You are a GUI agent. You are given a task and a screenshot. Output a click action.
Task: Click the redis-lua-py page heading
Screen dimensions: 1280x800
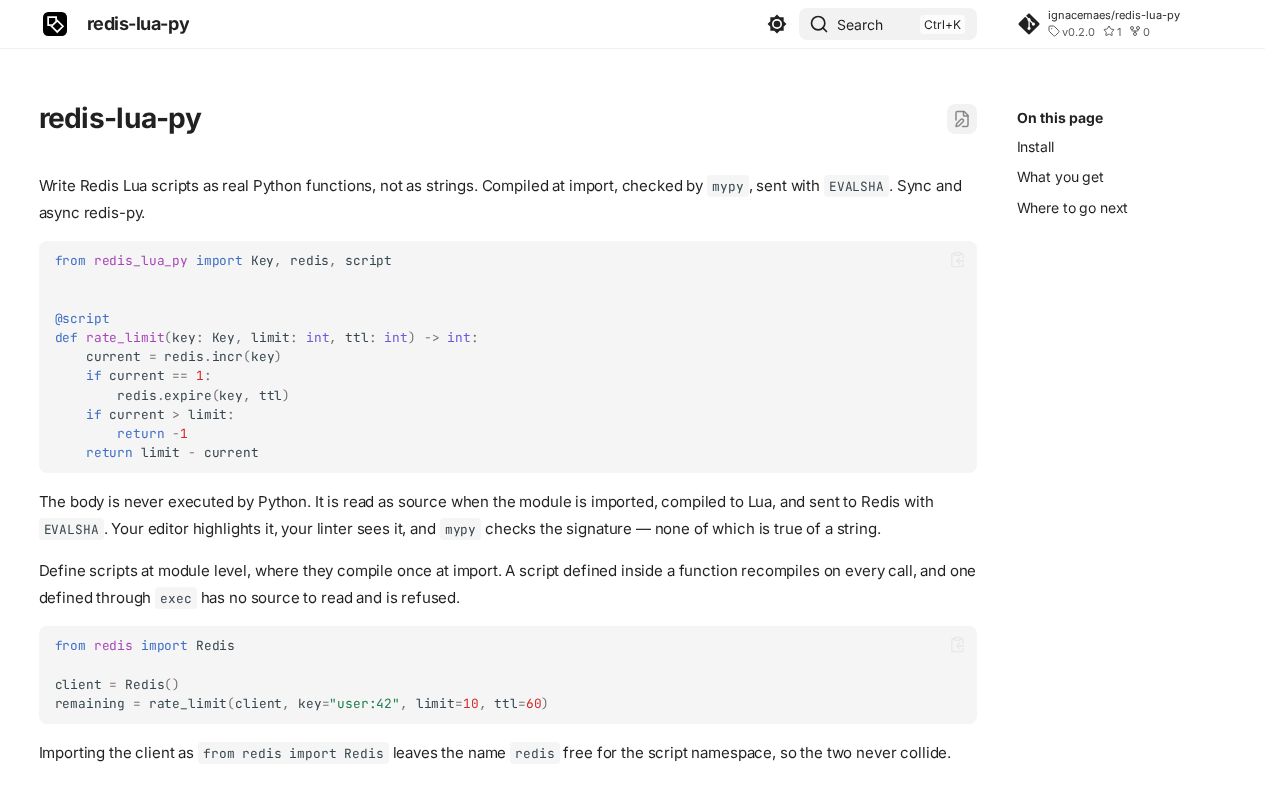coord(120,118)
